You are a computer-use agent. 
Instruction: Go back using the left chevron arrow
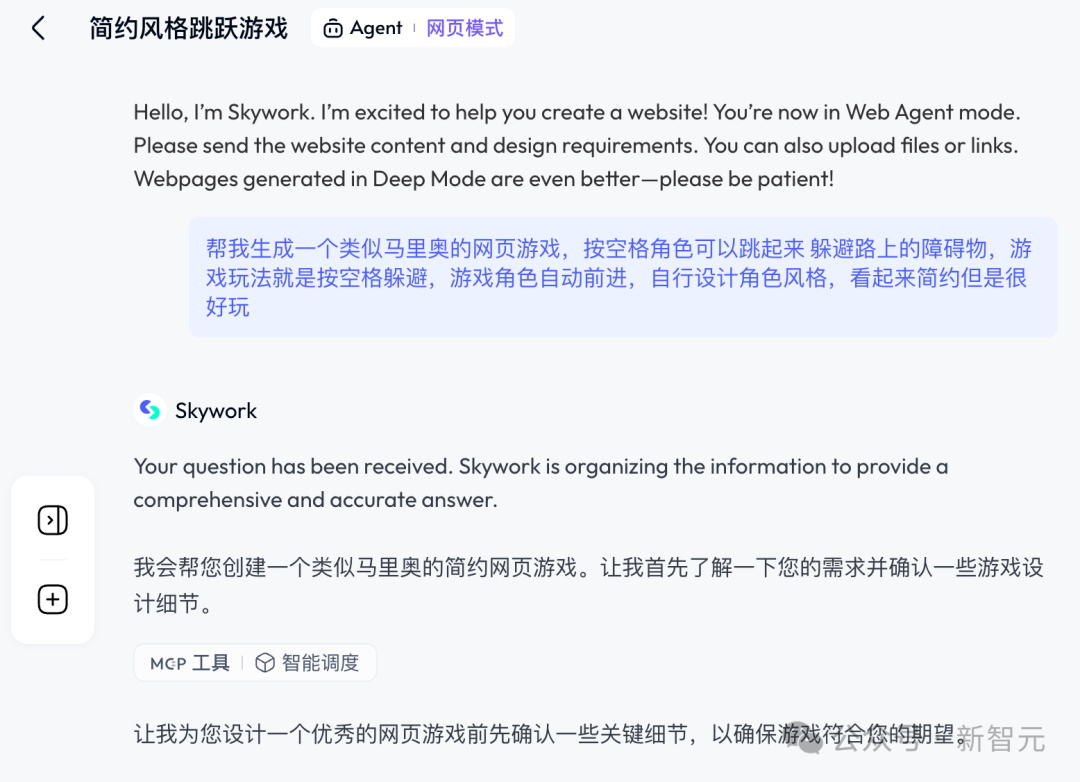[39, 28]
